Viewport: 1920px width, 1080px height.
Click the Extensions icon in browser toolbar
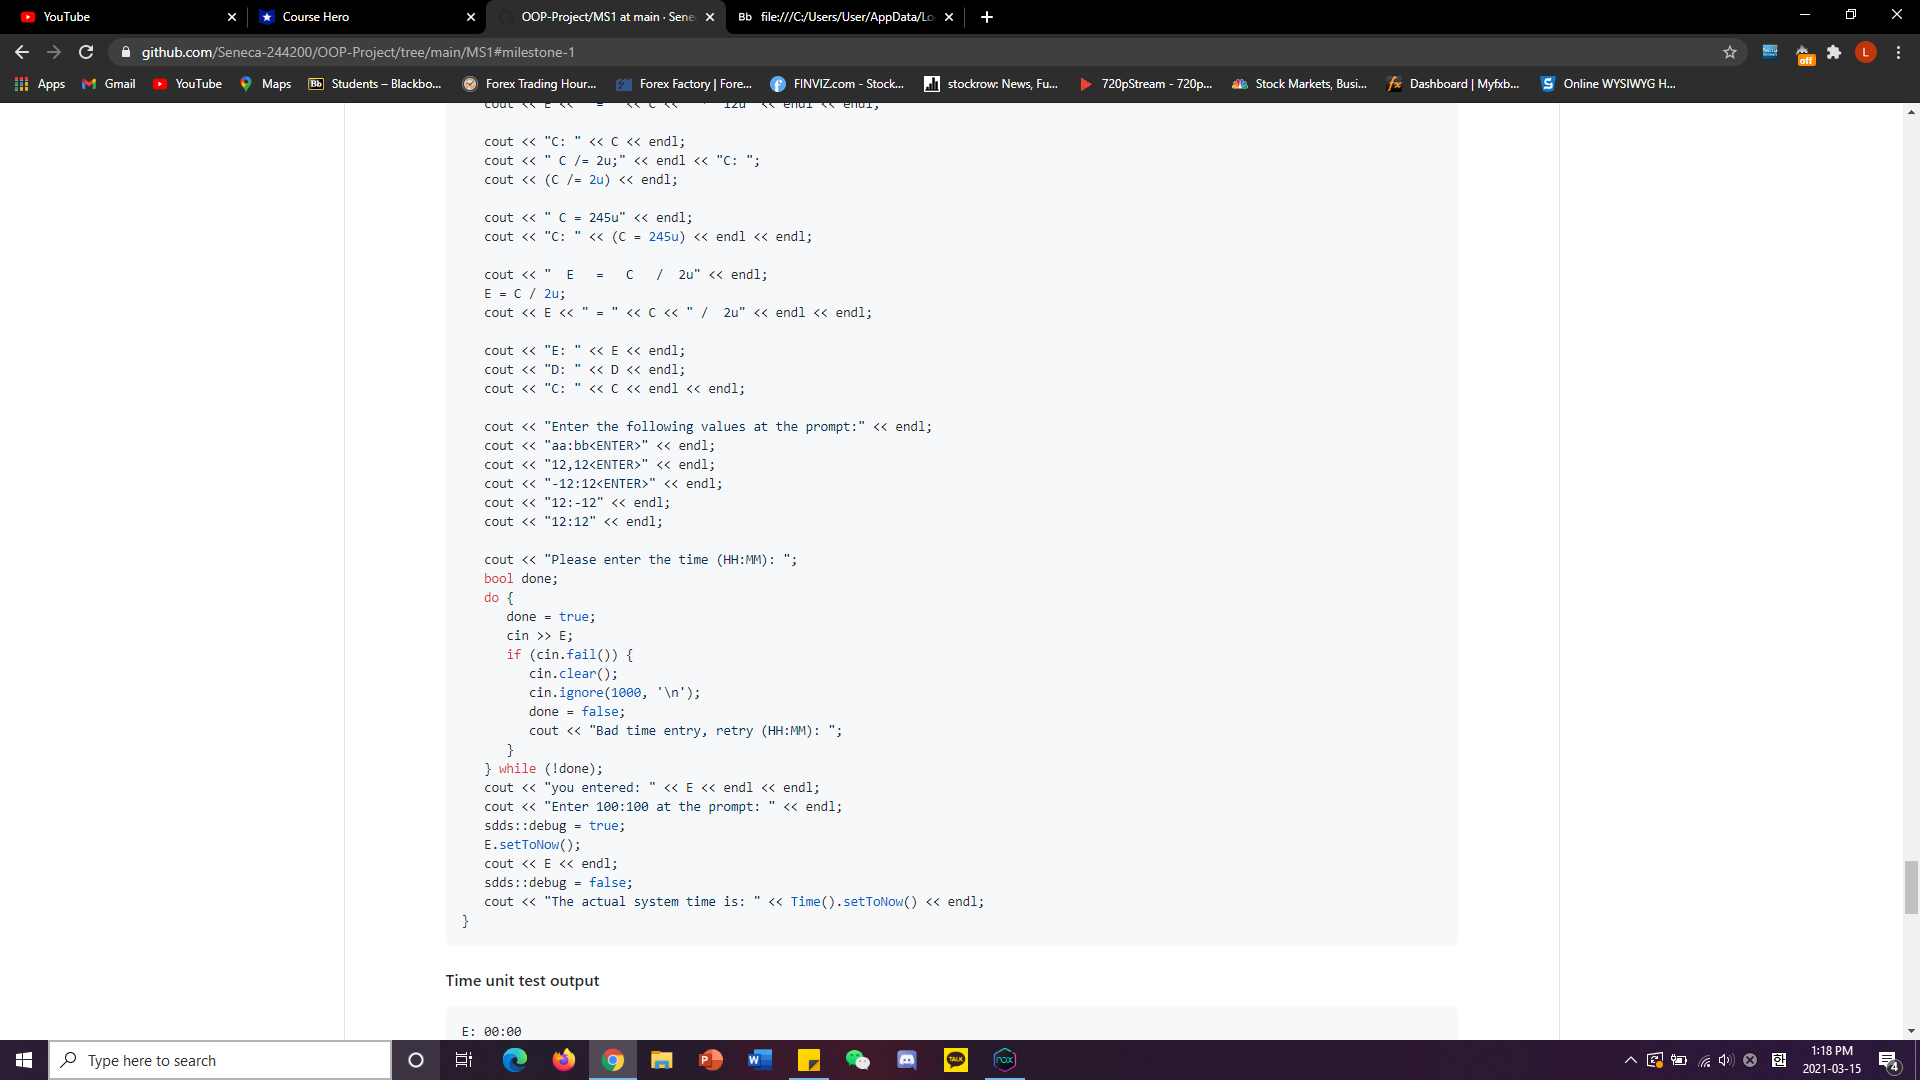(x=1834, y=51)
